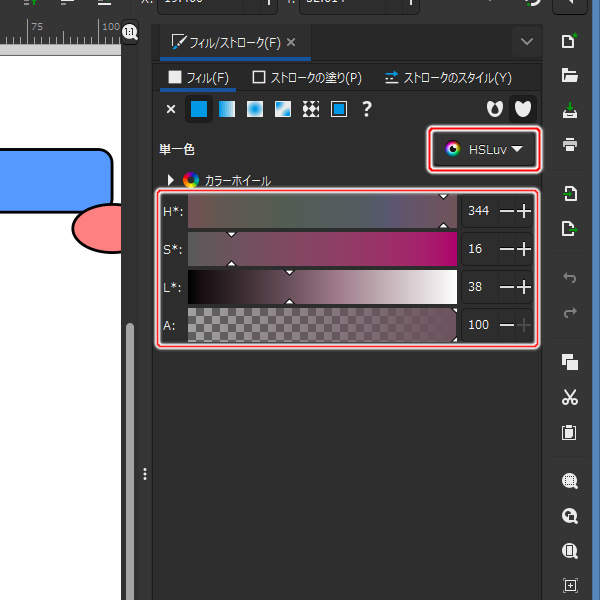
Task: Click the Import icon
Action: coord(569,194)
